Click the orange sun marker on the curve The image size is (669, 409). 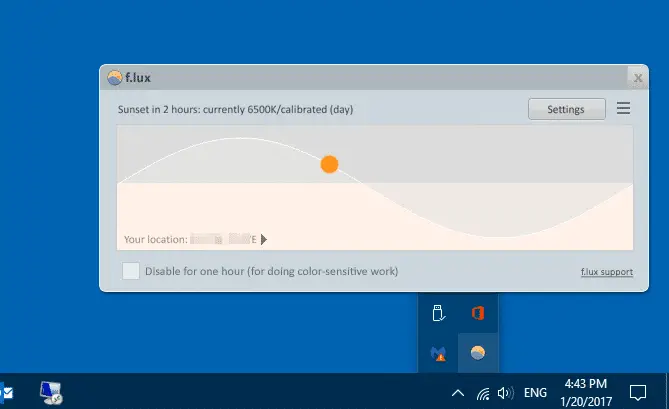329,164
